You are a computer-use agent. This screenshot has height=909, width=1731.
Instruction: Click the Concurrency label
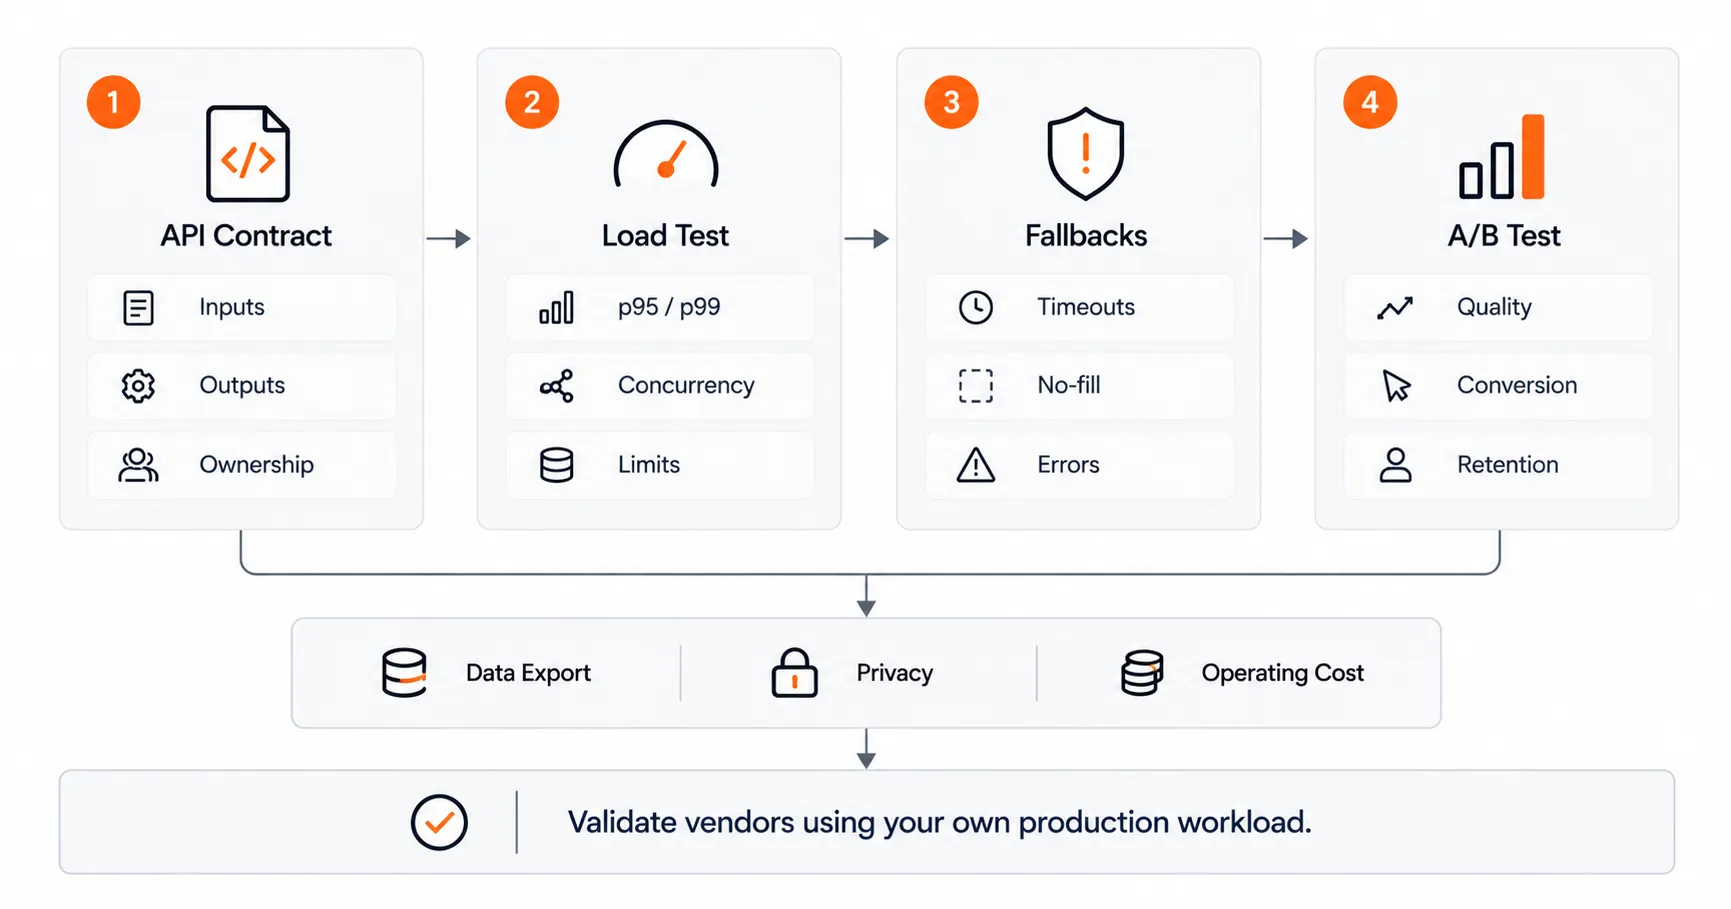686,385
